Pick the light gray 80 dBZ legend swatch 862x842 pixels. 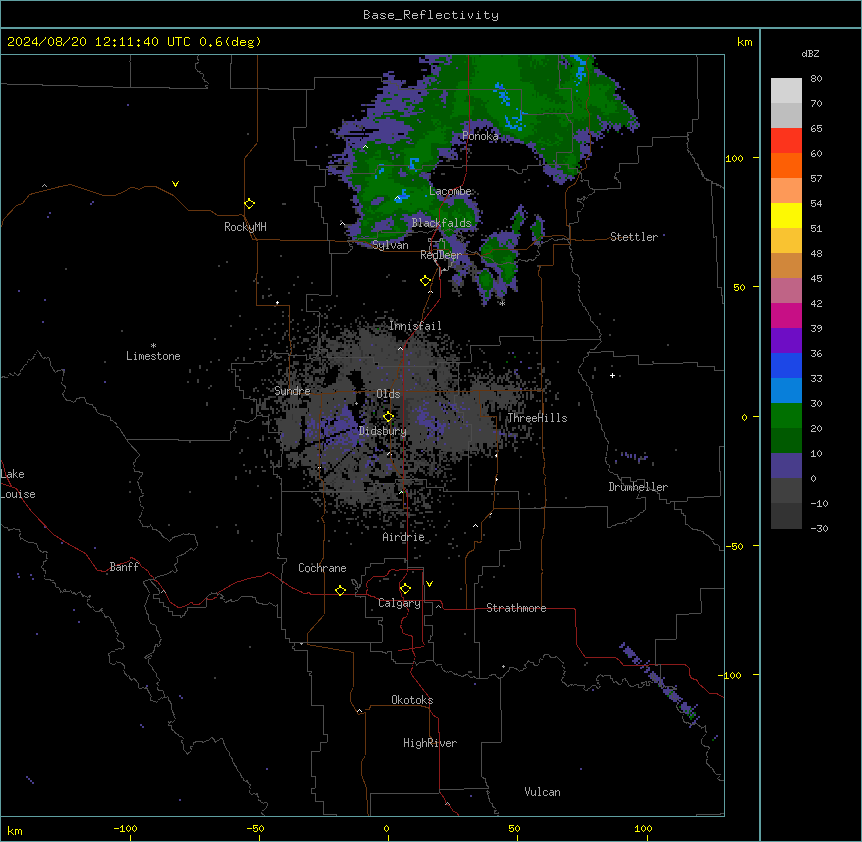(x=786, y=91)
